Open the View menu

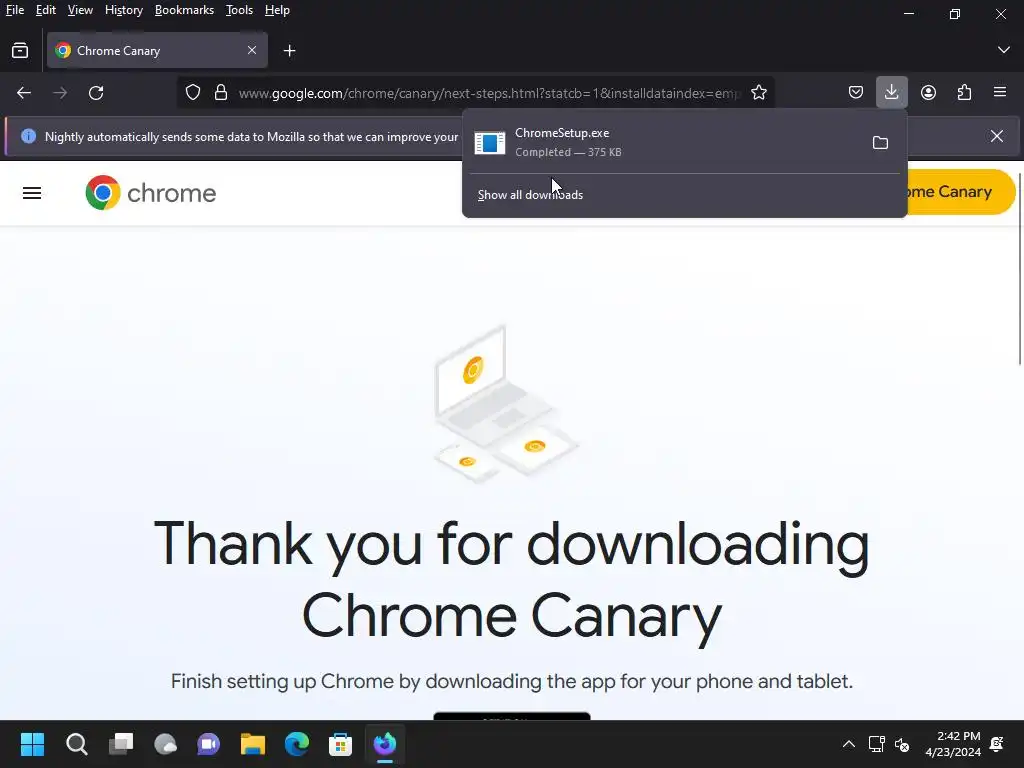[x=80, y=10]
